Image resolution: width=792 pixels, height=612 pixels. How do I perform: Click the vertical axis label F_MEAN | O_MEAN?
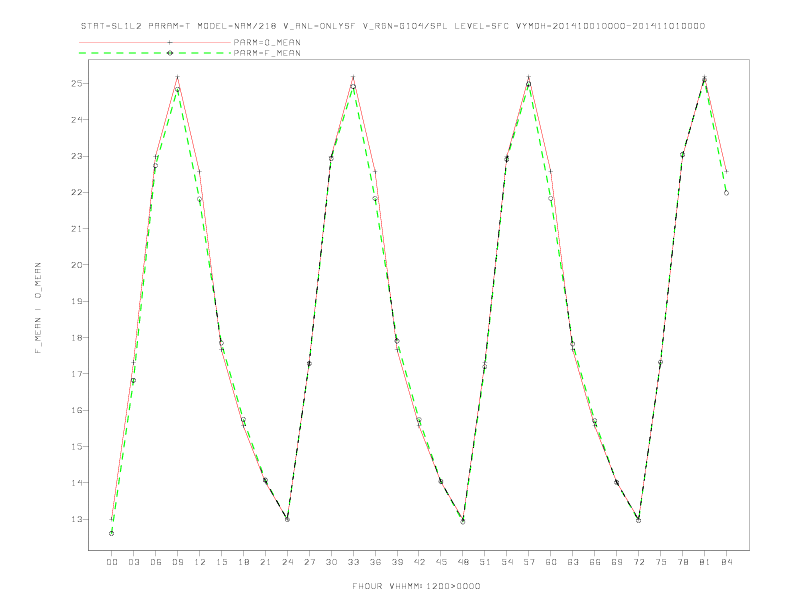point(38,308)
